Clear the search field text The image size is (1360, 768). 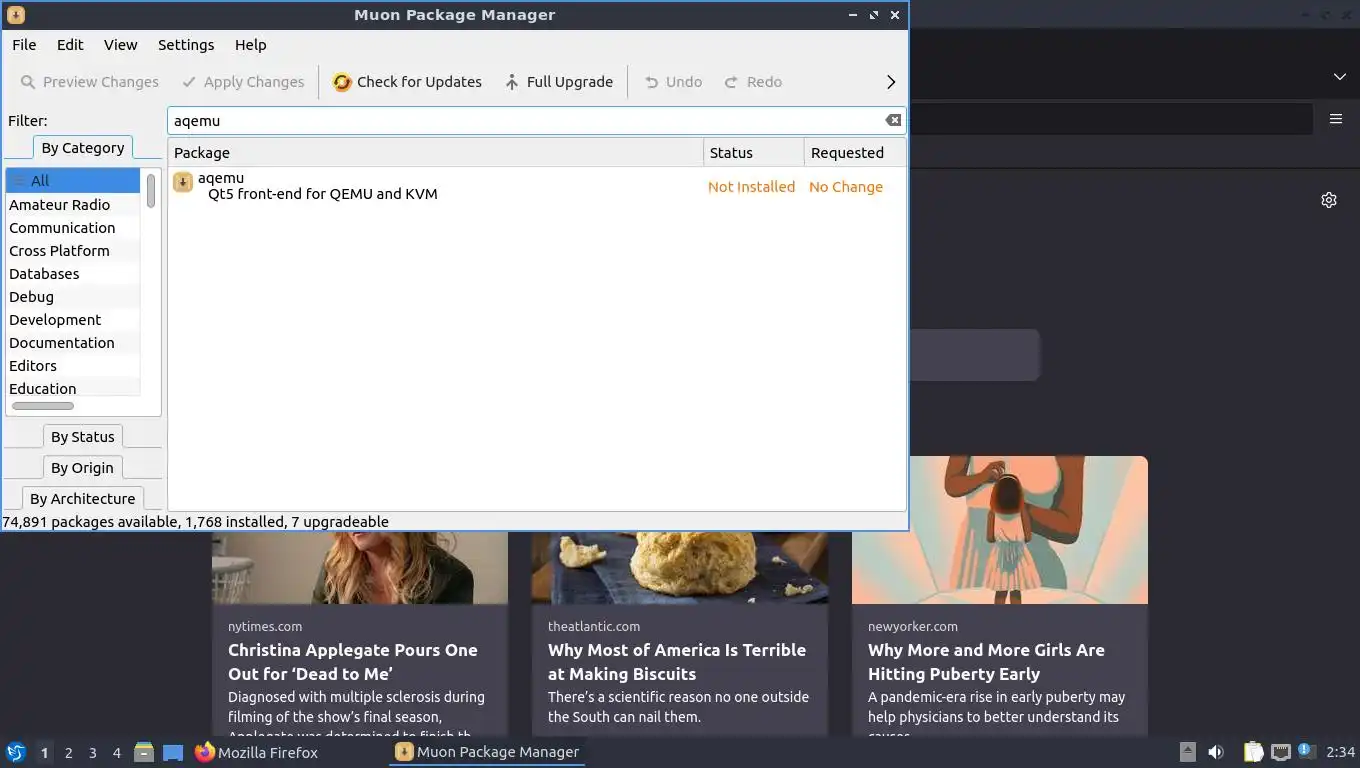tap(893, 120)
